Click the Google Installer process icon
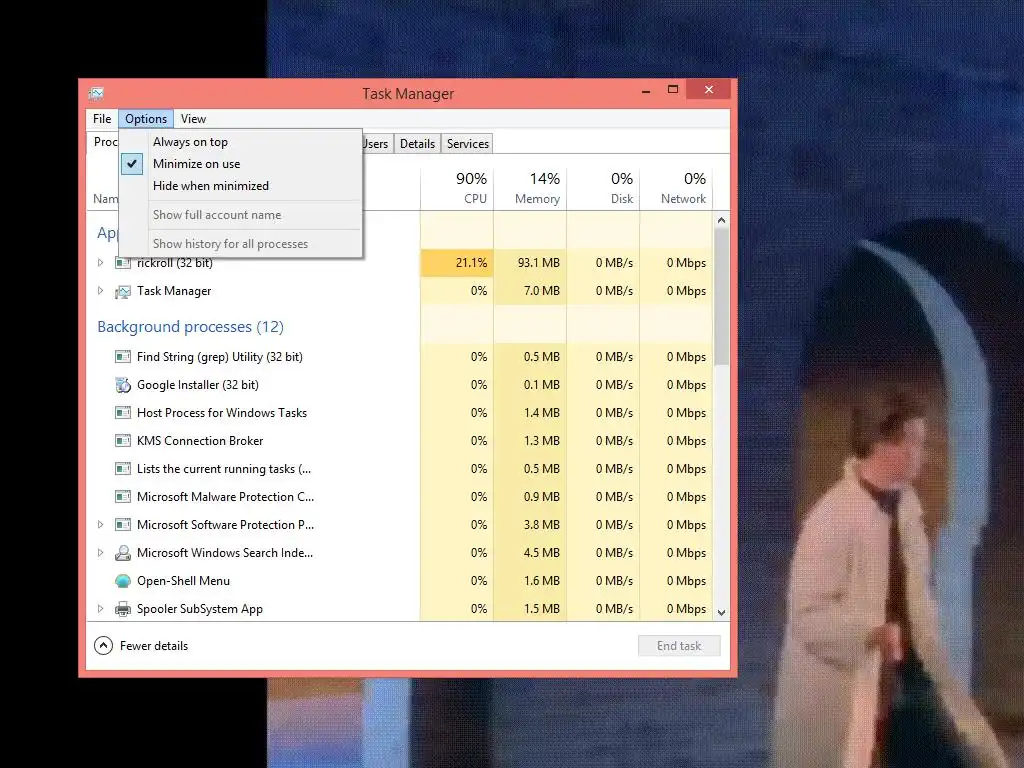Image resolution: width=1024 pixels, height=768 pixels. pyautogui.click(x=123, y=385)
